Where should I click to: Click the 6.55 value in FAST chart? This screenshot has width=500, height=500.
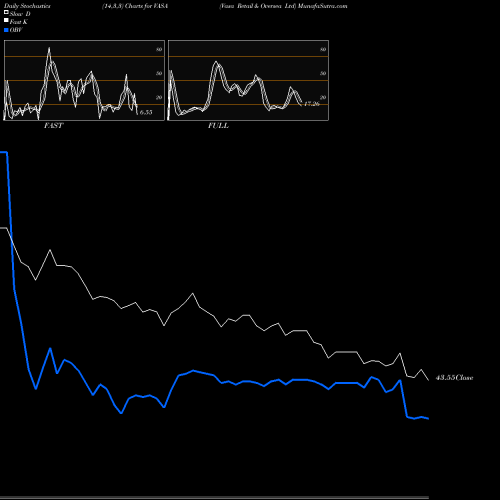(146, 112)
